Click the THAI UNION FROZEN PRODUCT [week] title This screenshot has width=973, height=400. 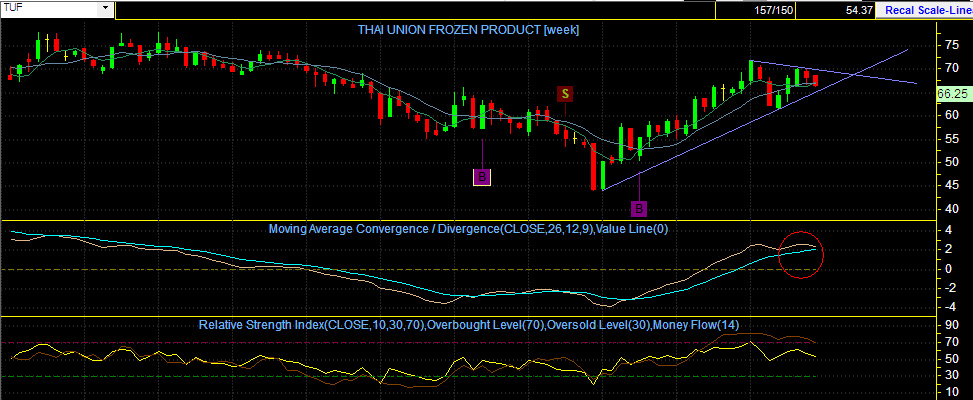pos(468,29)
